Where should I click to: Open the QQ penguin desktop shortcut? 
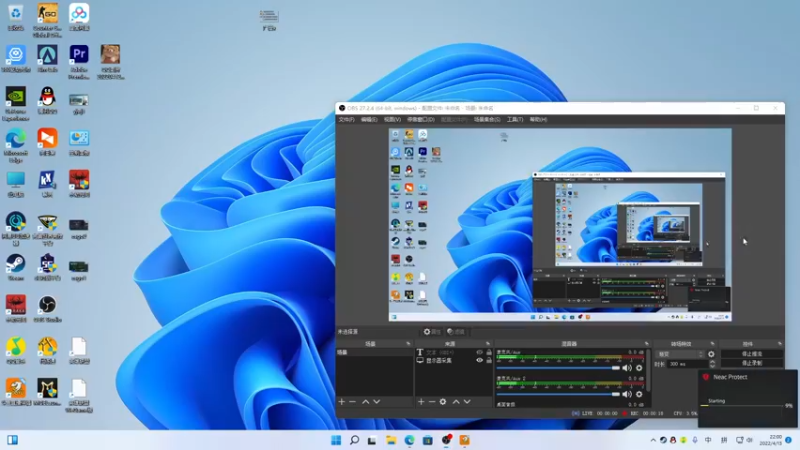tap(47, 99)
